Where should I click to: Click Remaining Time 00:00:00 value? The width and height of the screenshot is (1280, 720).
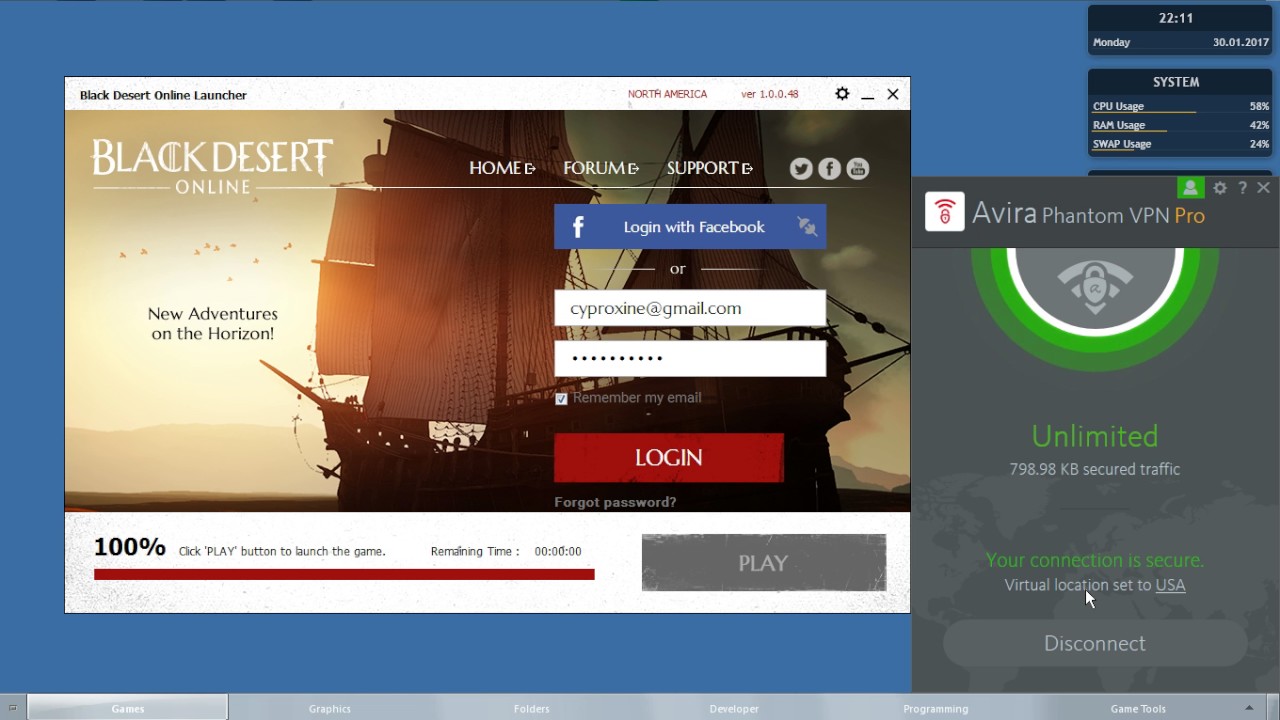[558, 551]
